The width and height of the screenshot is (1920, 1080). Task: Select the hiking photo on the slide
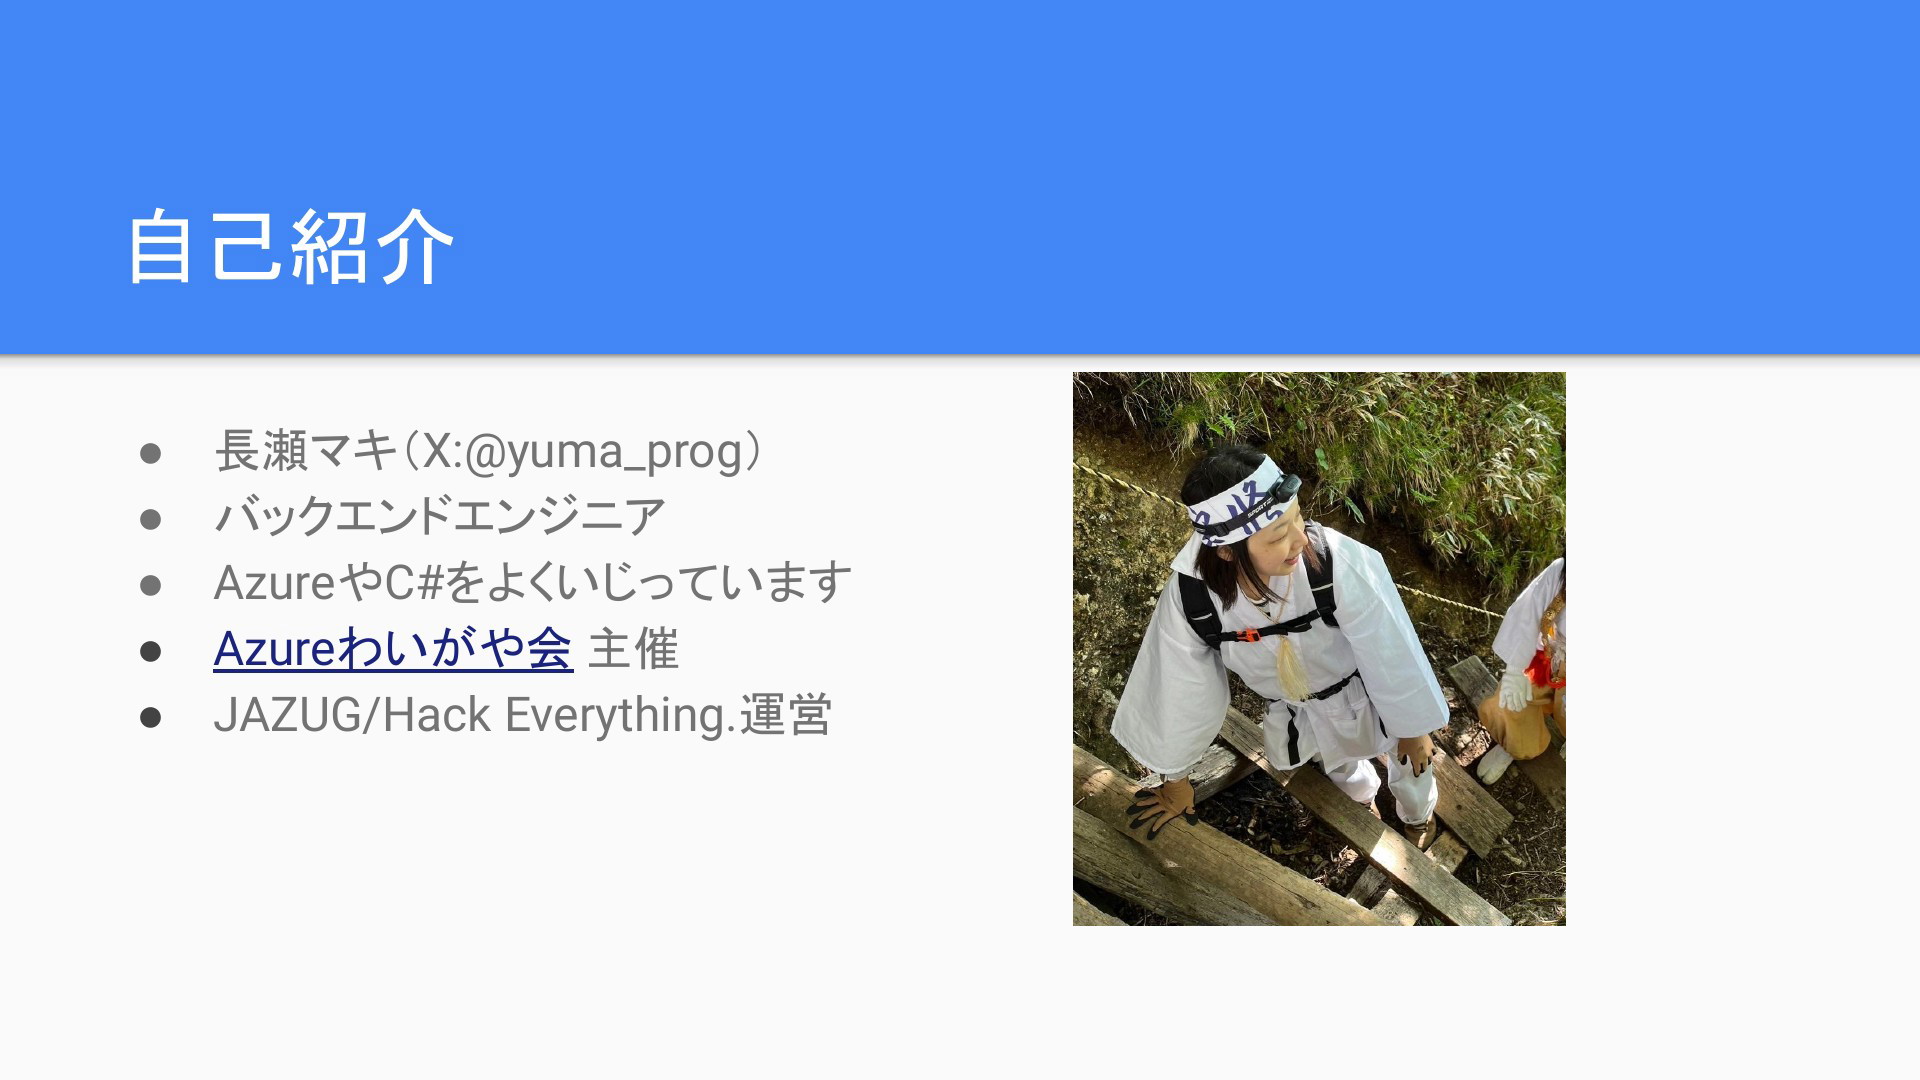[1319, 649]
